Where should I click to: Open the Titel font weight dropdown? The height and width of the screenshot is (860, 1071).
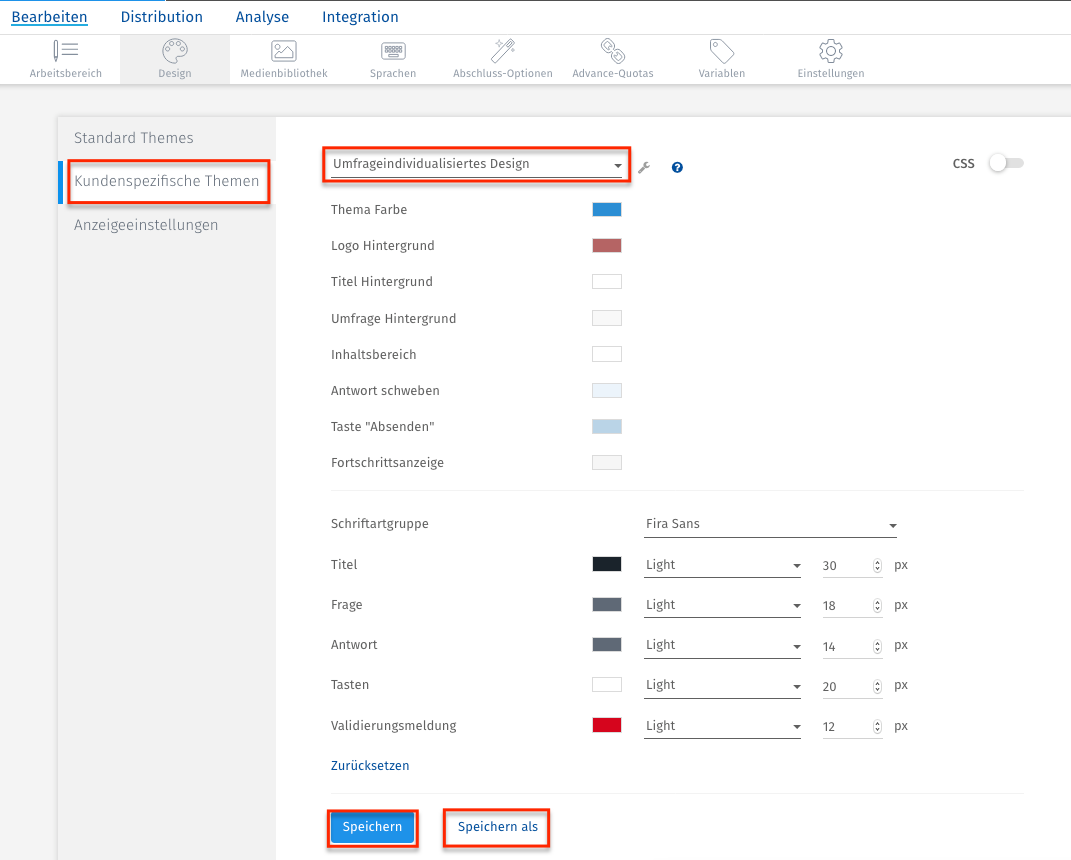point(722,565)
